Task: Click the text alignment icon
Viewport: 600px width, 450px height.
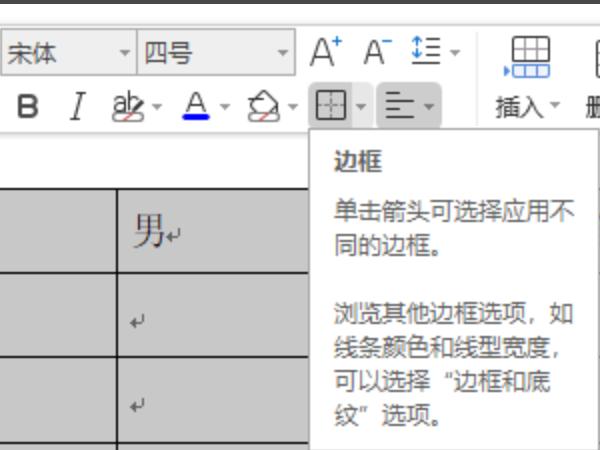Action: 400,105
